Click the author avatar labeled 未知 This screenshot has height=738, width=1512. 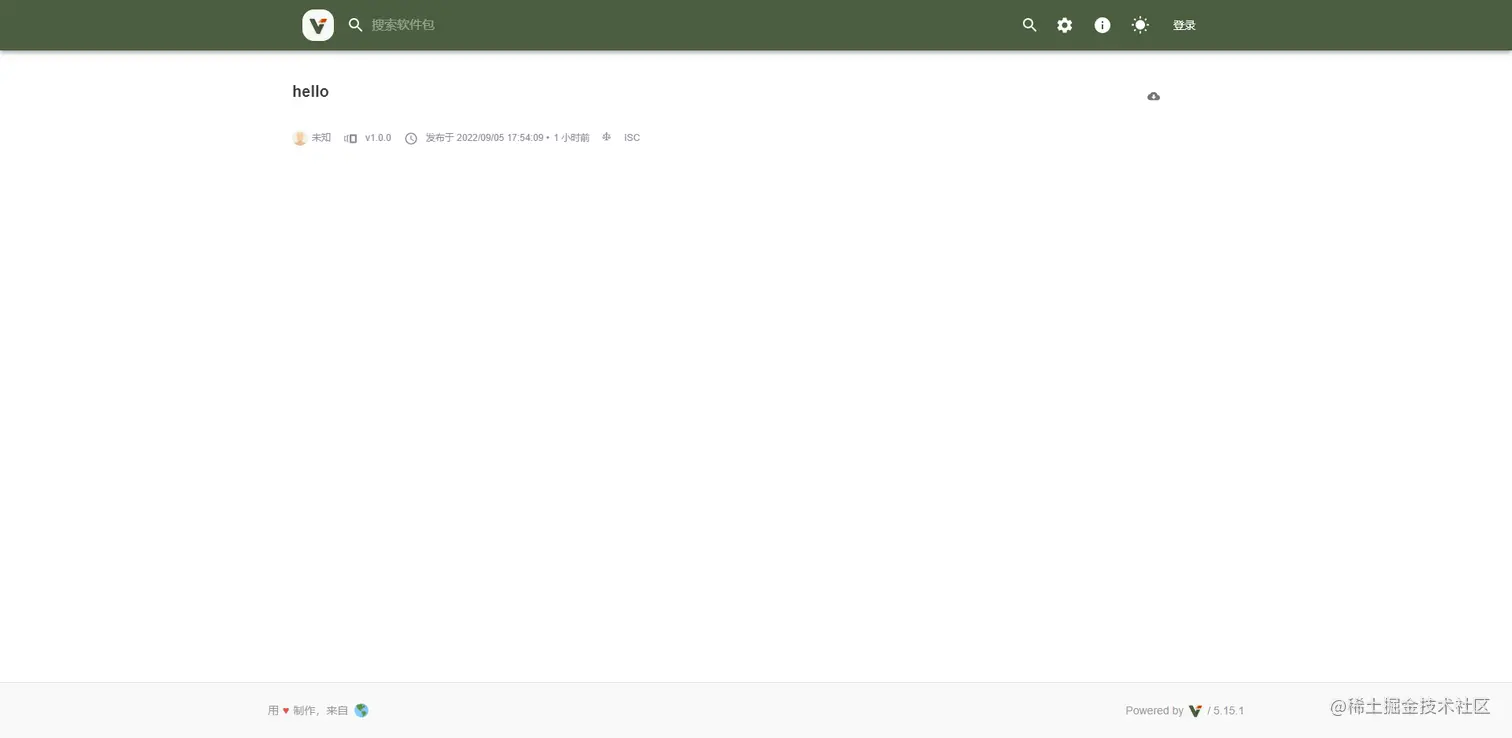(x=299, y=138)
